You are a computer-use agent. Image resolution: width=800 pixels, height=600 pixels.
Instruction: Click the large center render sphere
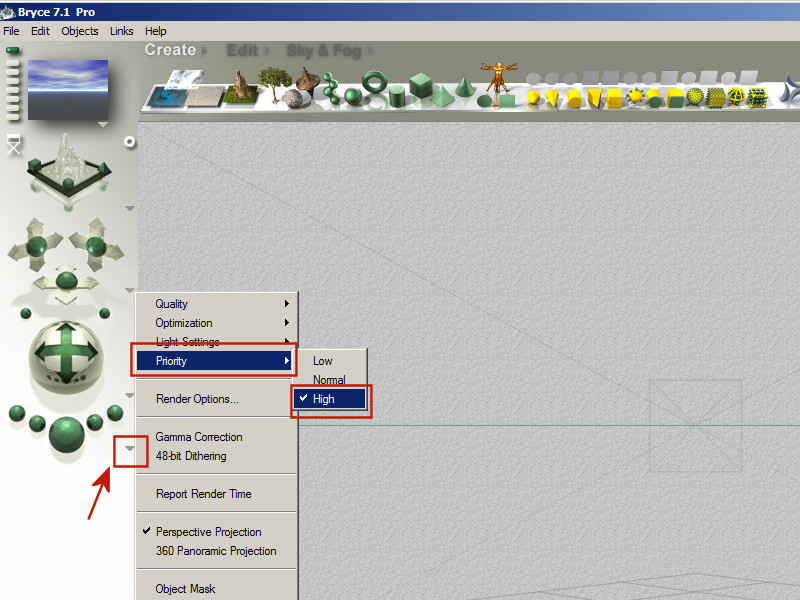tap(66, 434)
